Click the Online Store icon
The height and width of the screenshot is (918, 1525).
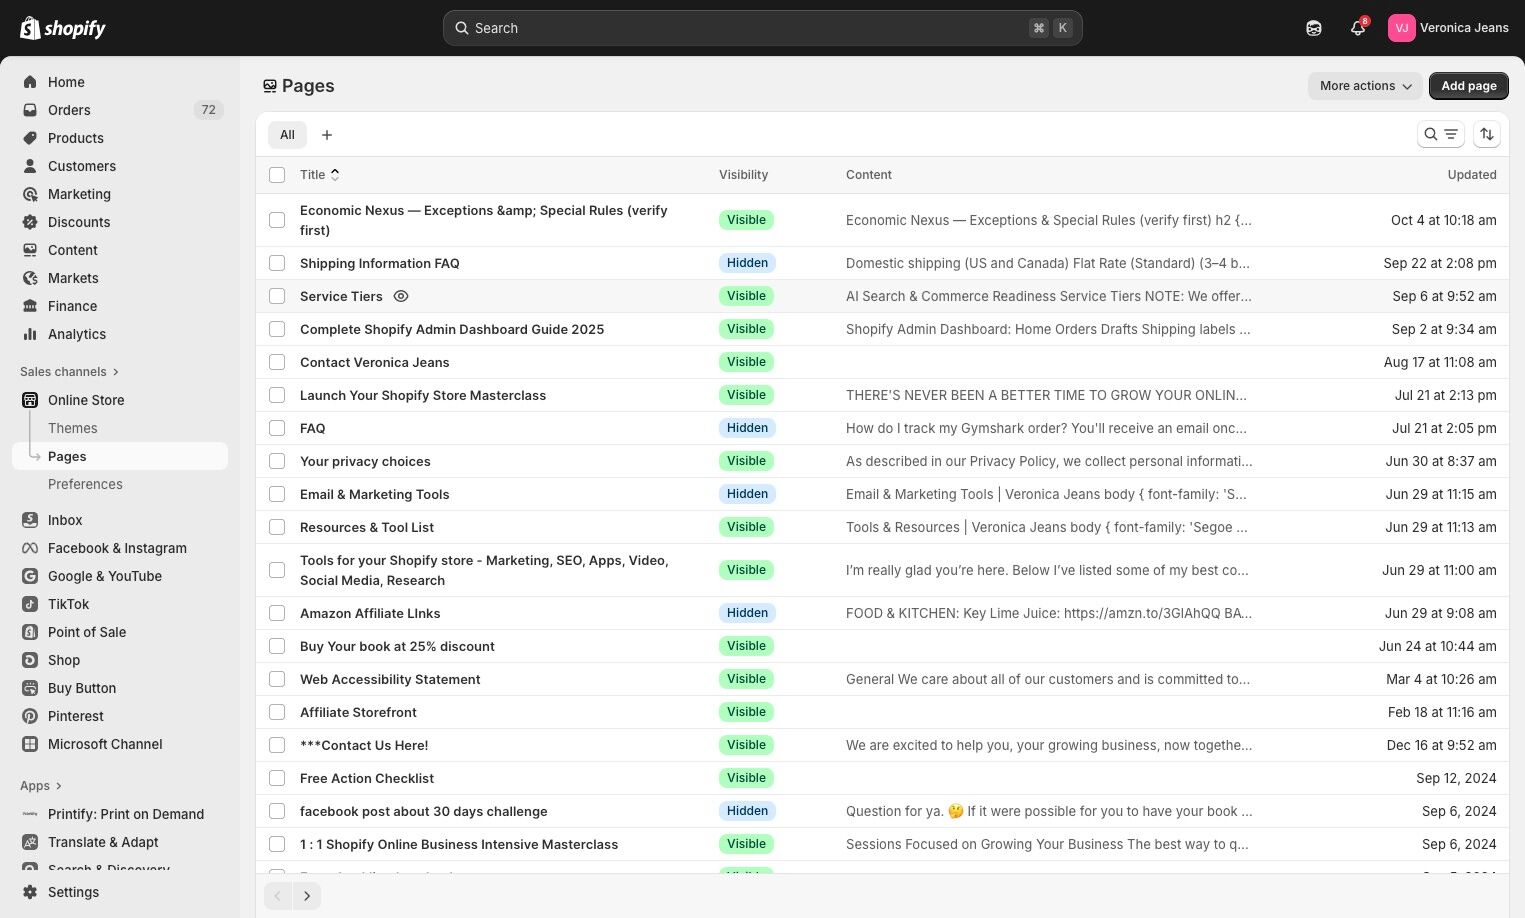pyautogui.click(x=30, y=400)
